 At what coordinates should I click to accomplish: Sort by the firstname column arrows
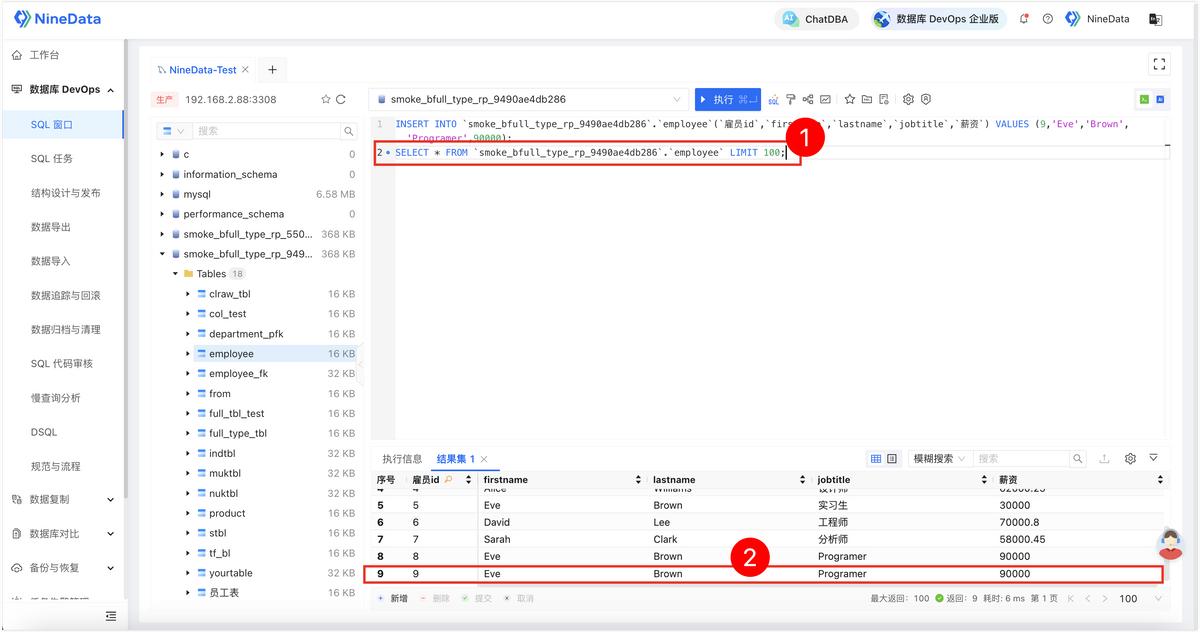click(x=638, y=480)
